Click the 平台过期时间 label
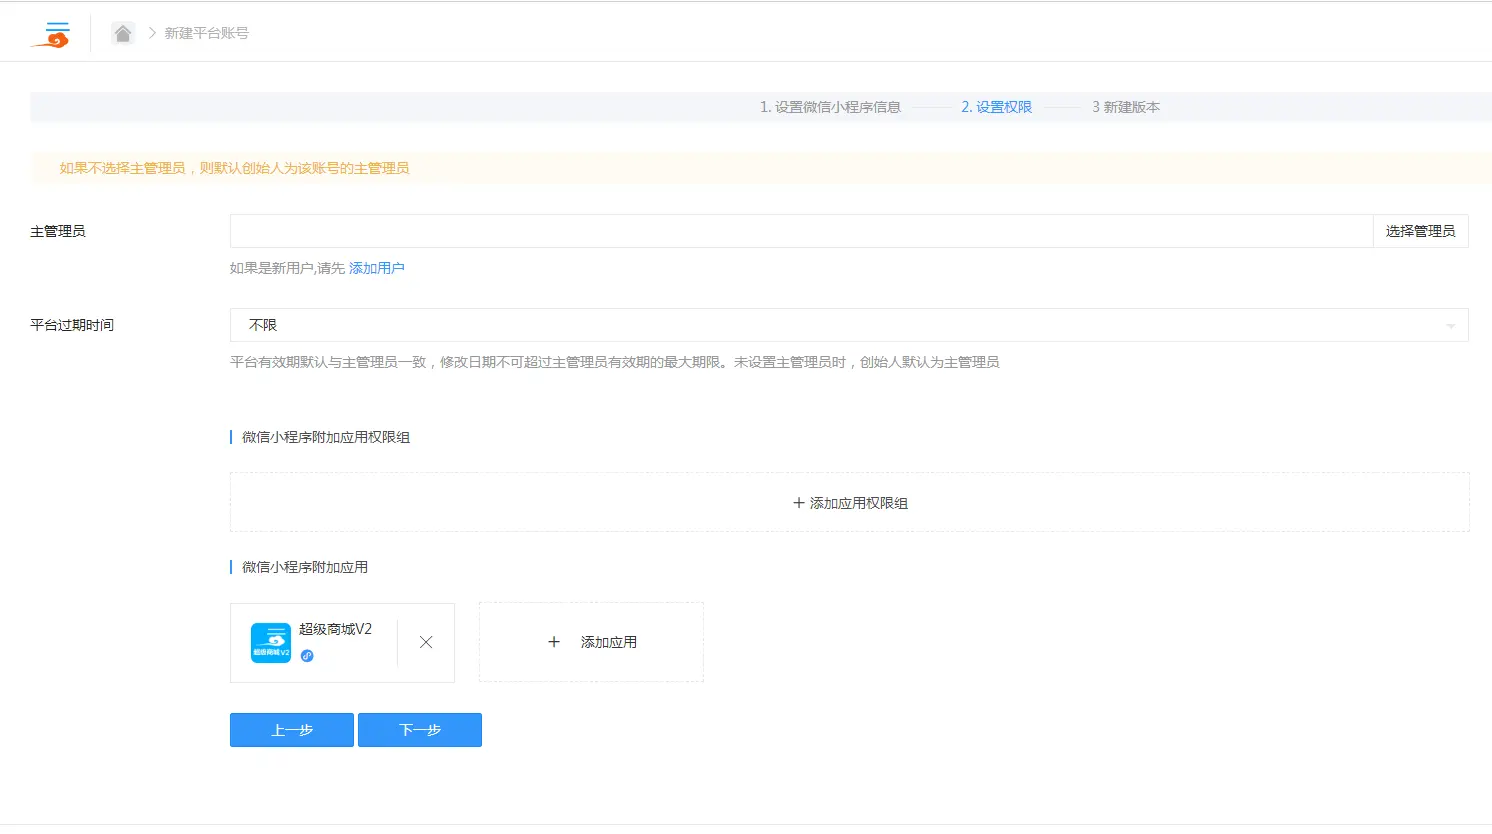This screenshot has width=1492, height=834. click(72, 325)
